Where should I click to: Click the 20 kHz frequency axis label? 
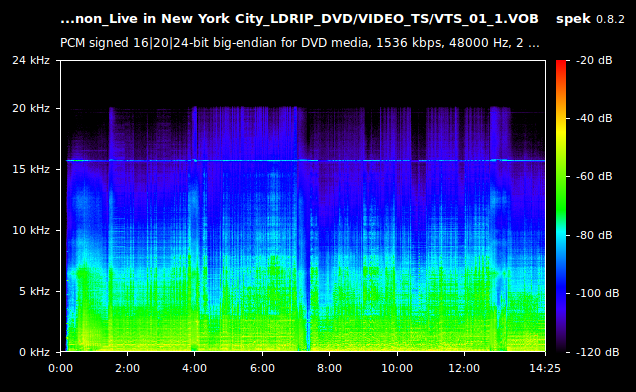click(31, 108)
